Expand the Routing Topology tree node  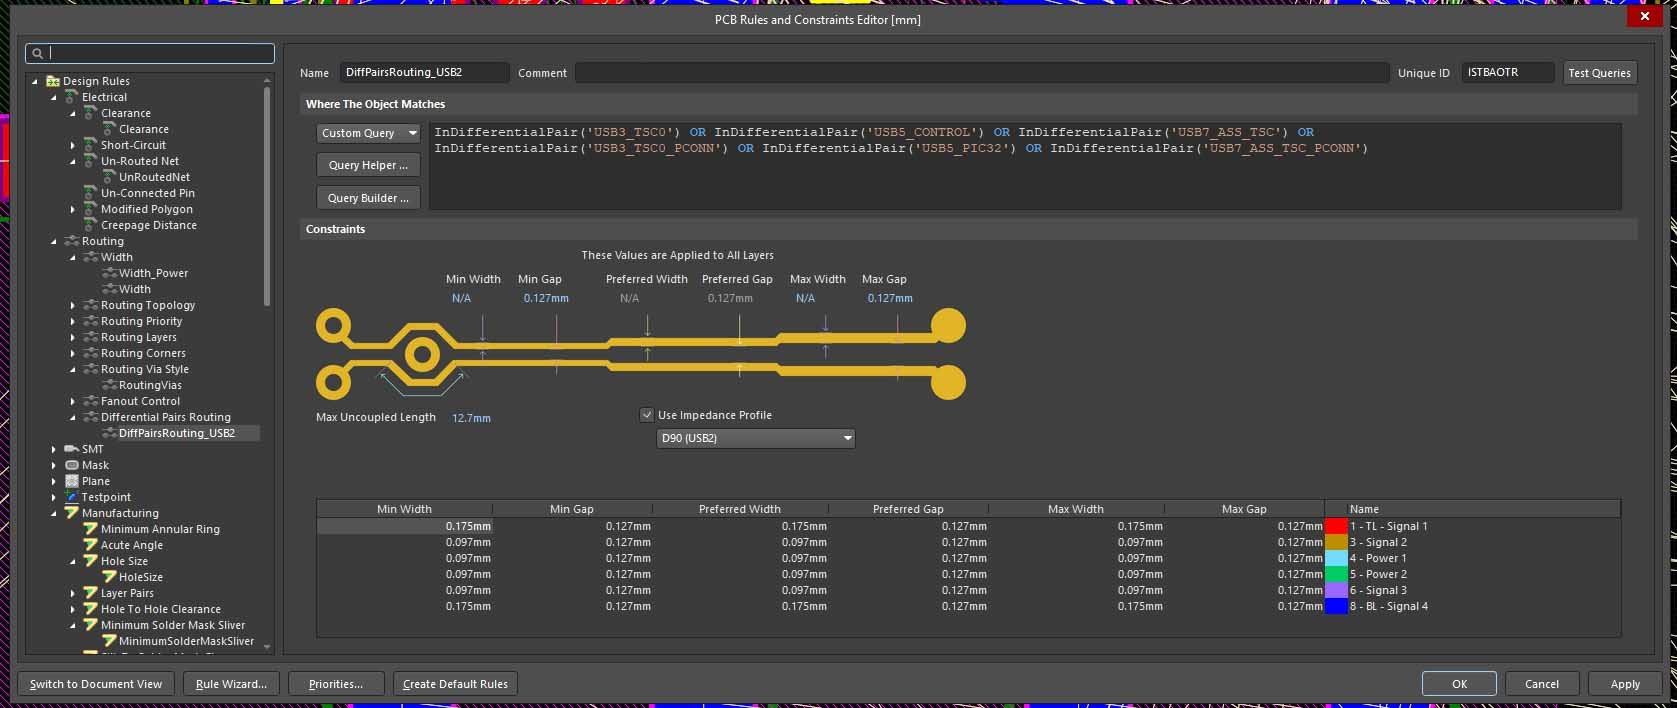tap(73, 305)
